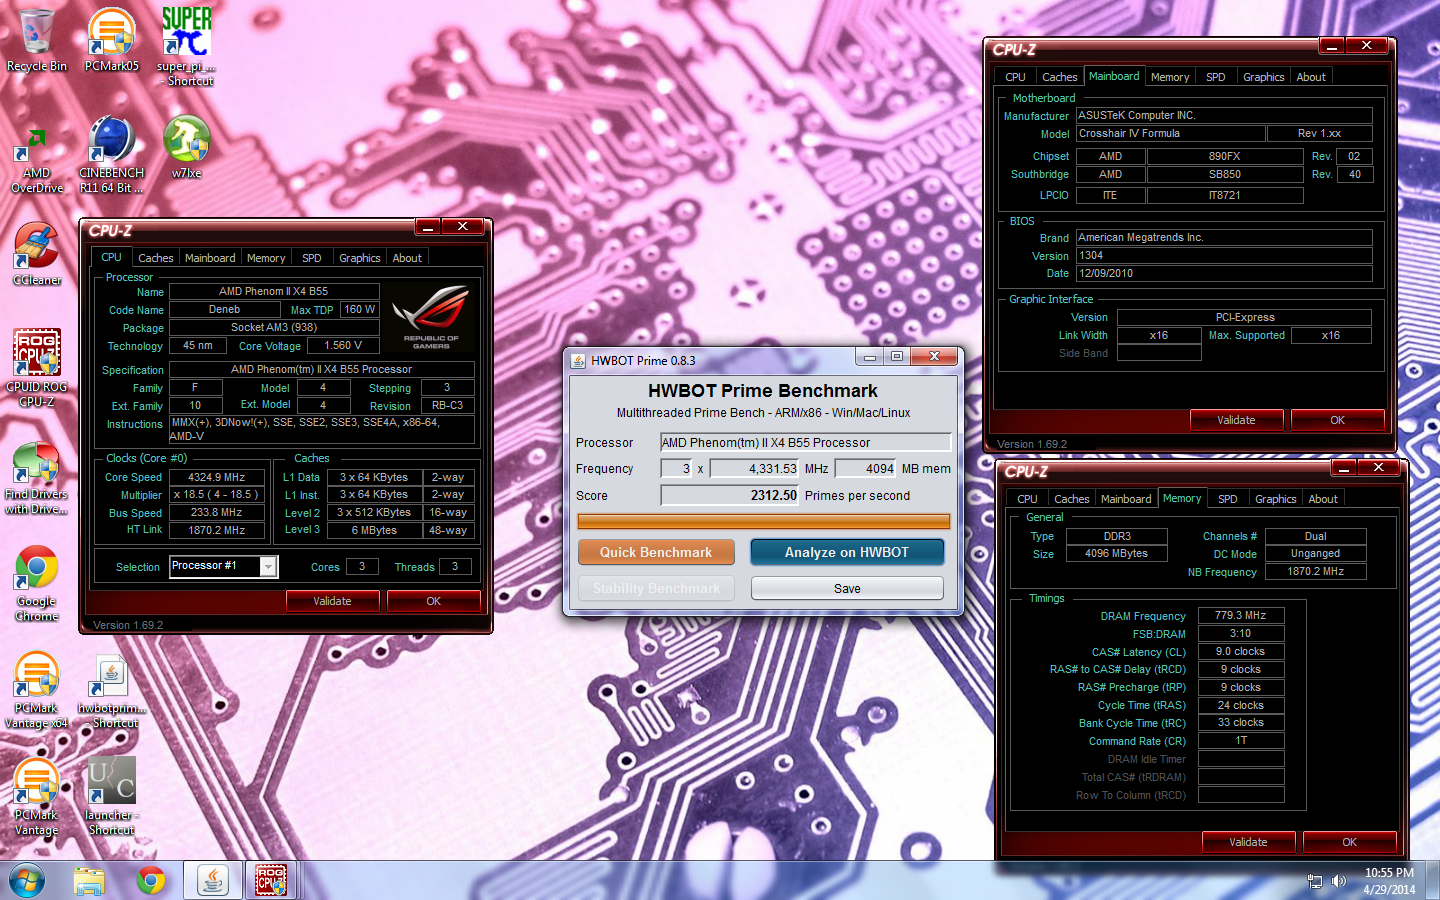Click the orange benchmark progress bar
This screenshot has width=1440, height=900.
[x=764, y=521]
